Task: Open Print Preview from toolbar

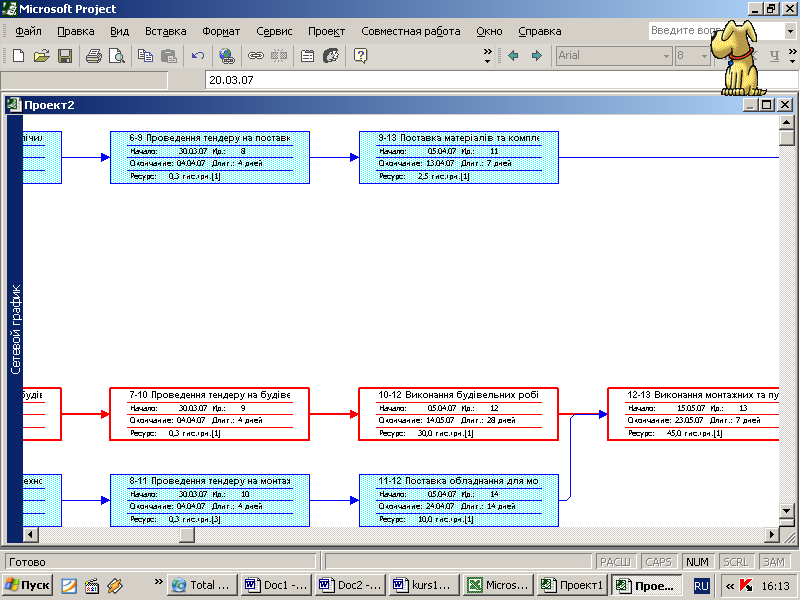Action: tap(116, 56)
